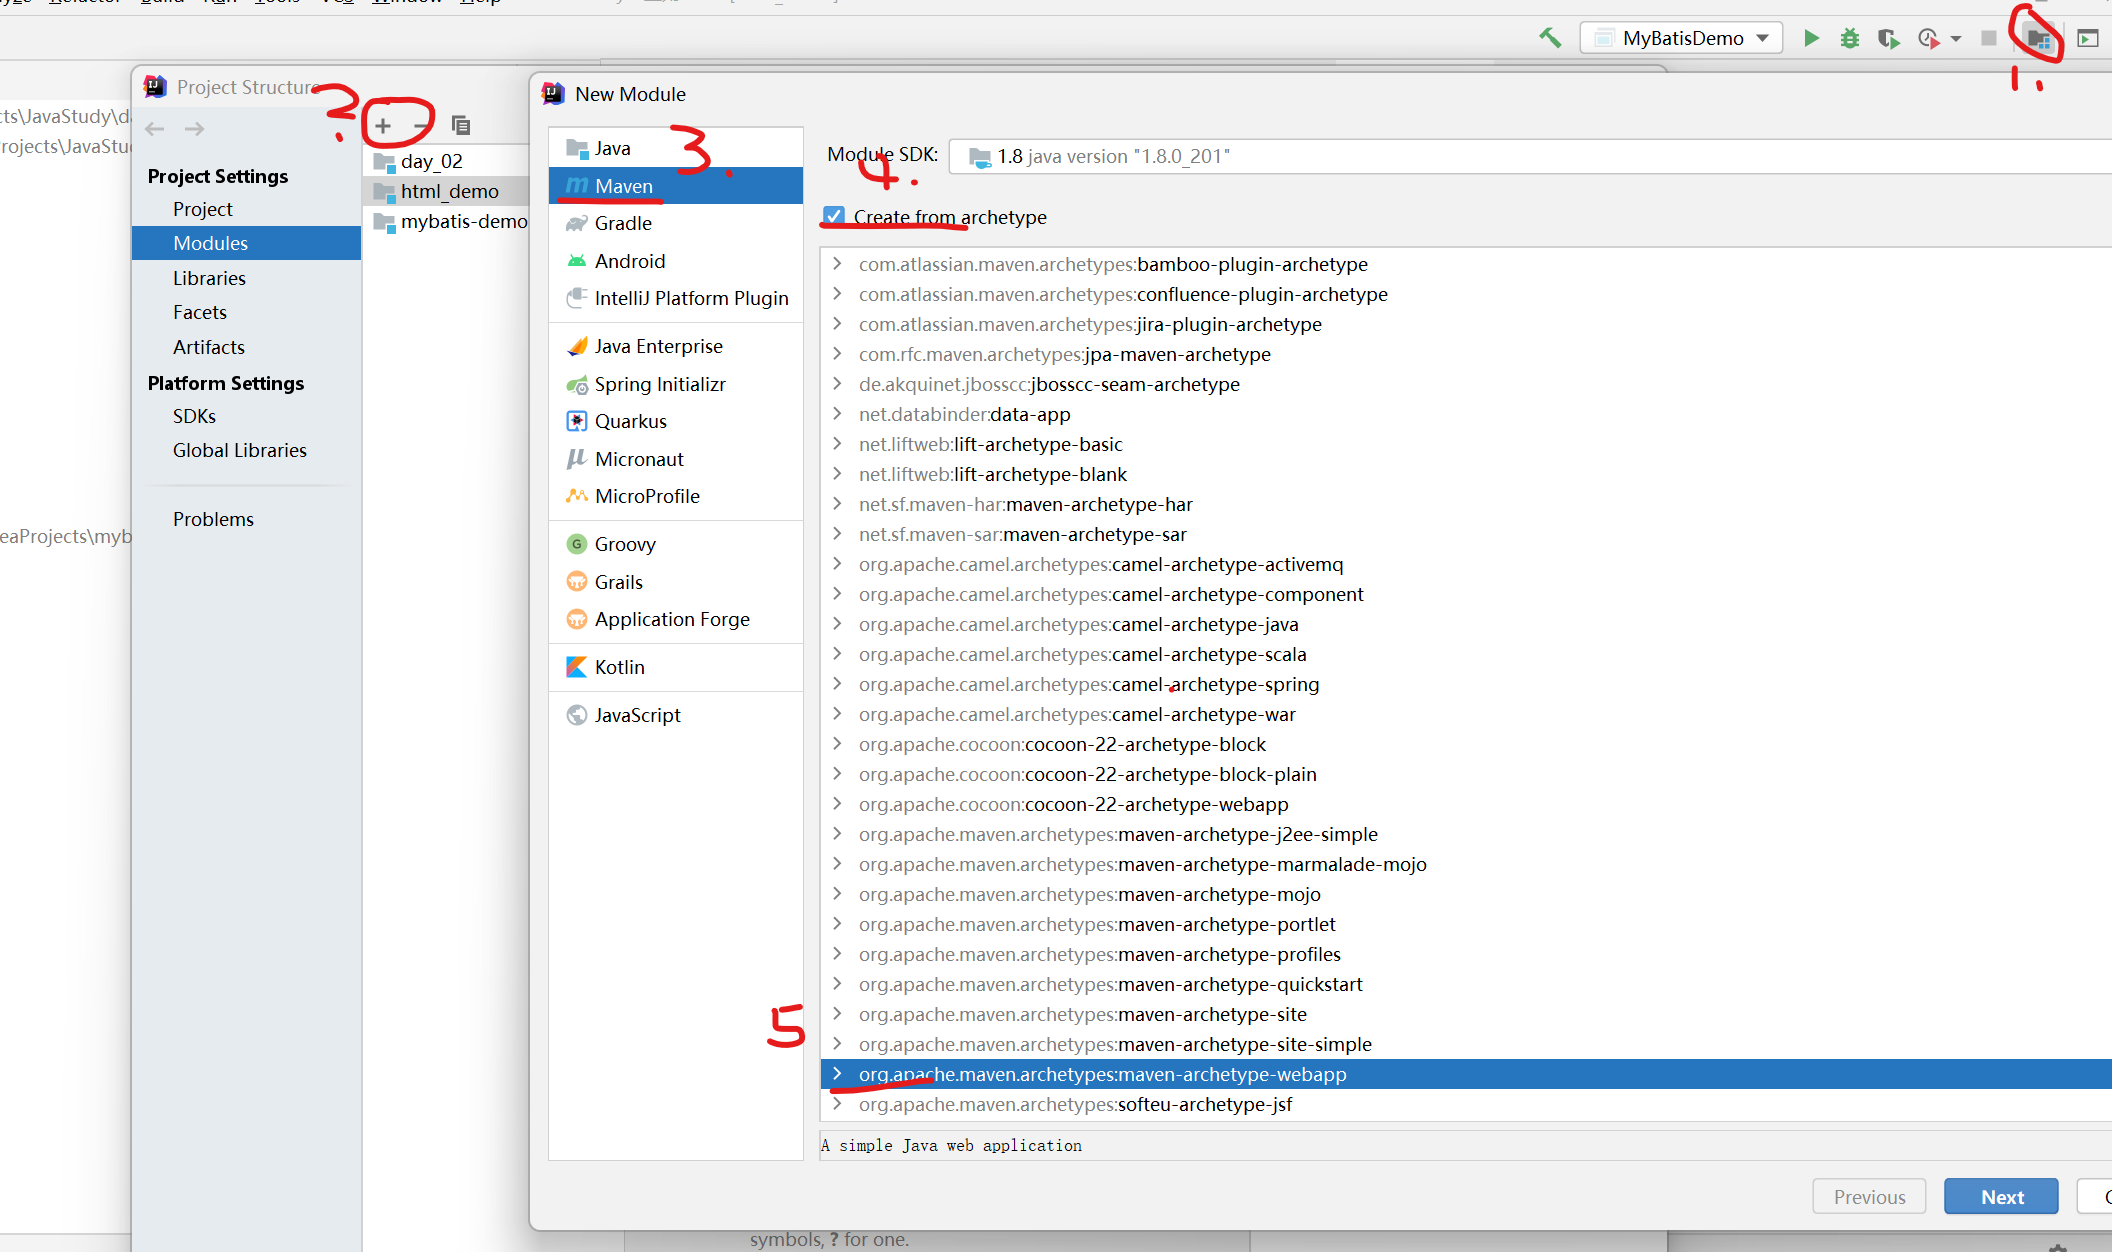Expand softeu-archetype-jsf chevron
Image resolution: width=2112 pixels, height=1252 pixels.
837,1104
